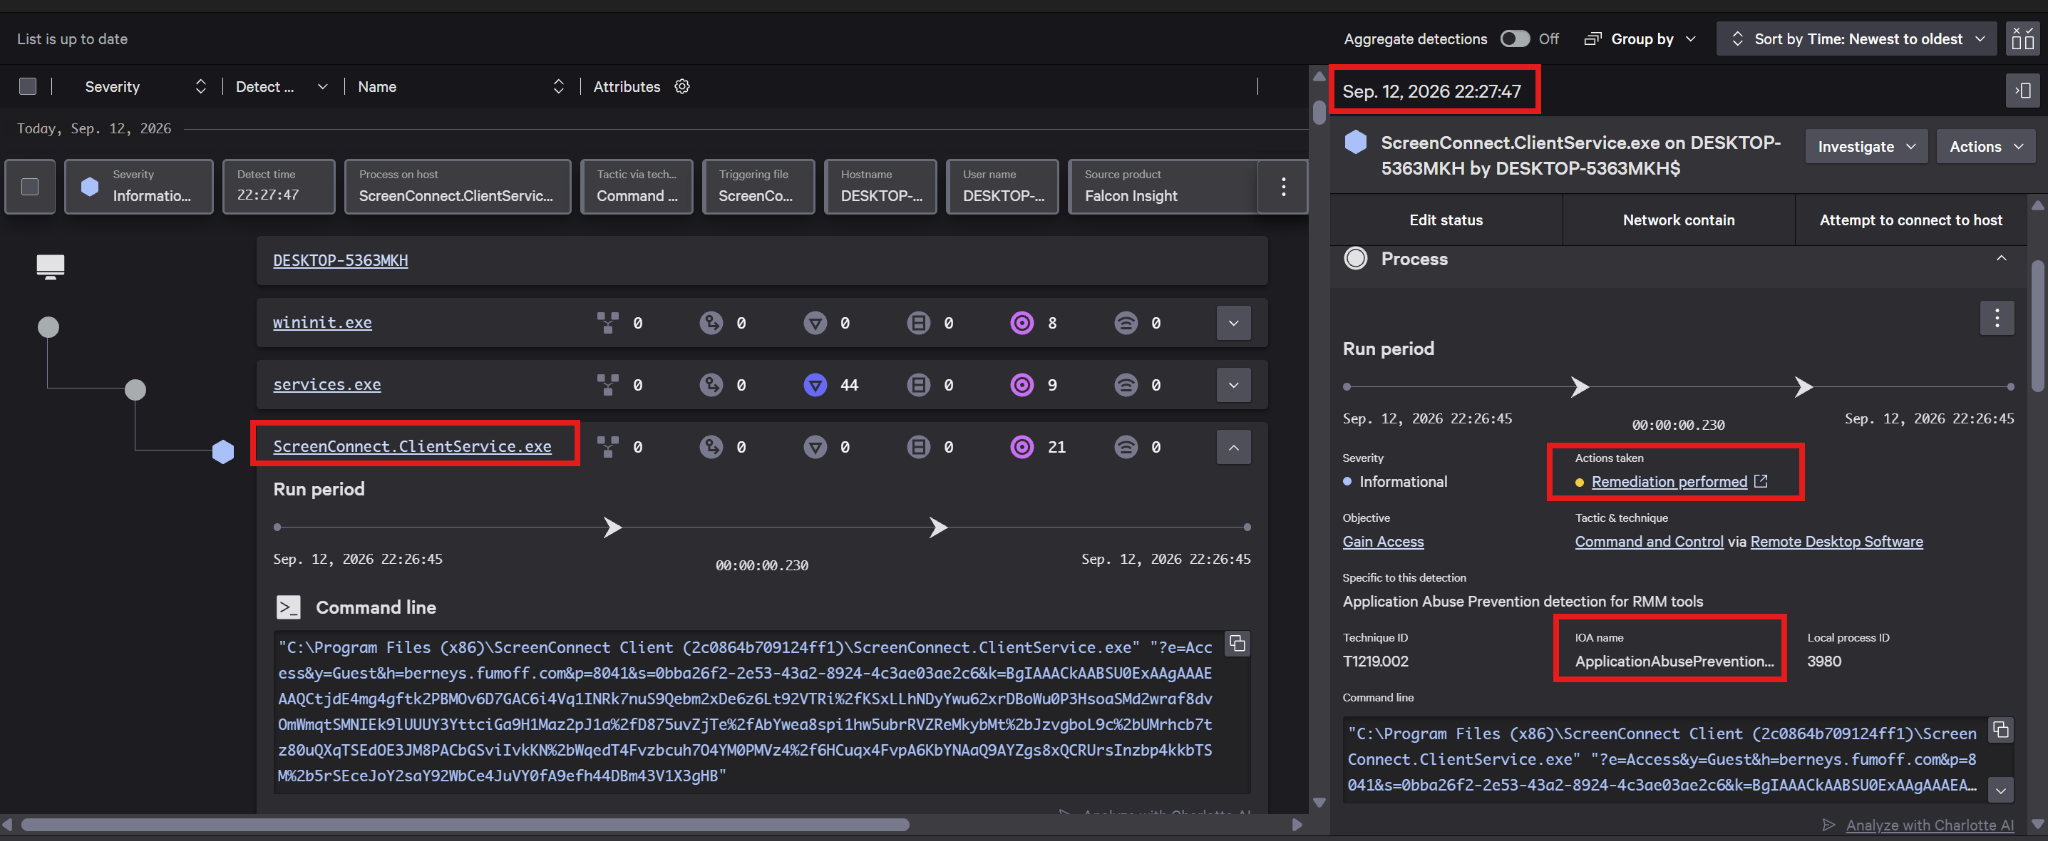Select the ScreenConnect hexagon tree node
This screenshot has height=841, width=2048.
coord(223,452)
